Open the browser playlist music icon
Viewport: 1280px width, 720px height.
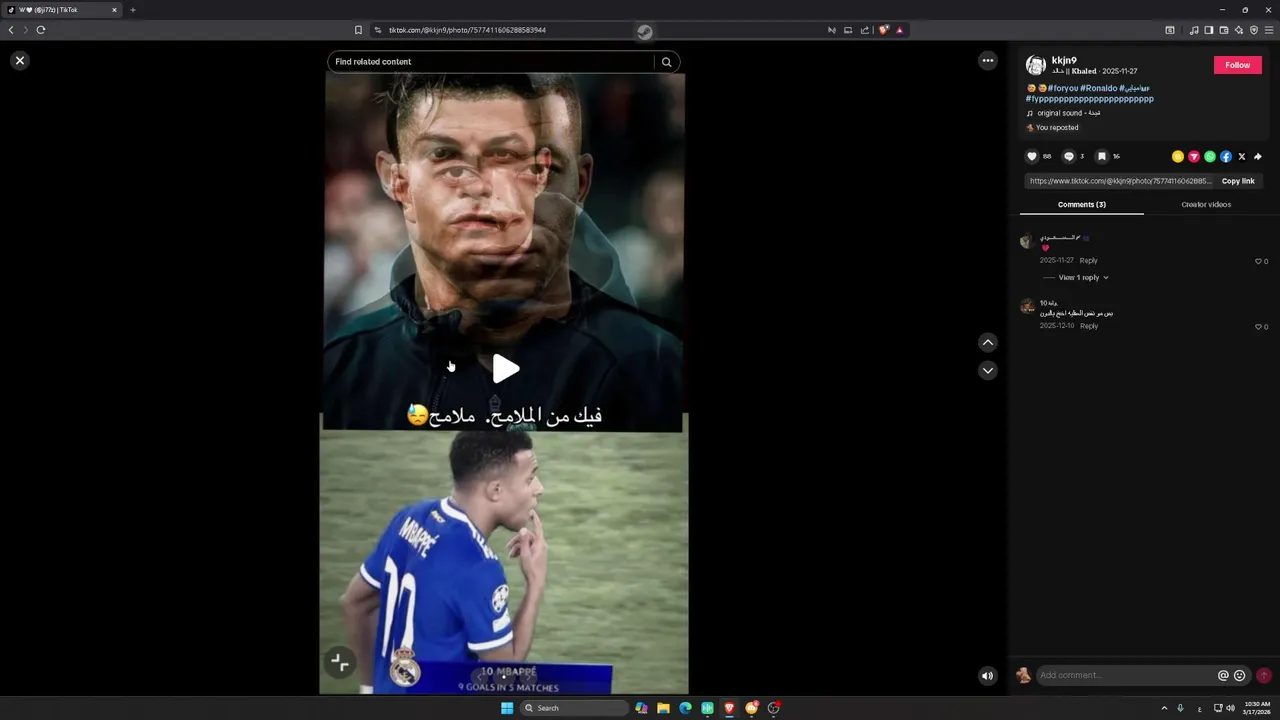coord(1193,30)
